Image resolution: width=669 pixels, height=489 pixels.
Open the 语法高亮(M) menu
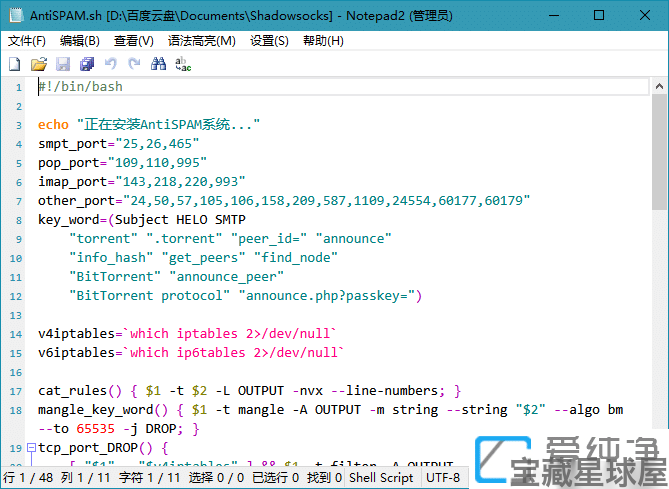click(201, 41)
